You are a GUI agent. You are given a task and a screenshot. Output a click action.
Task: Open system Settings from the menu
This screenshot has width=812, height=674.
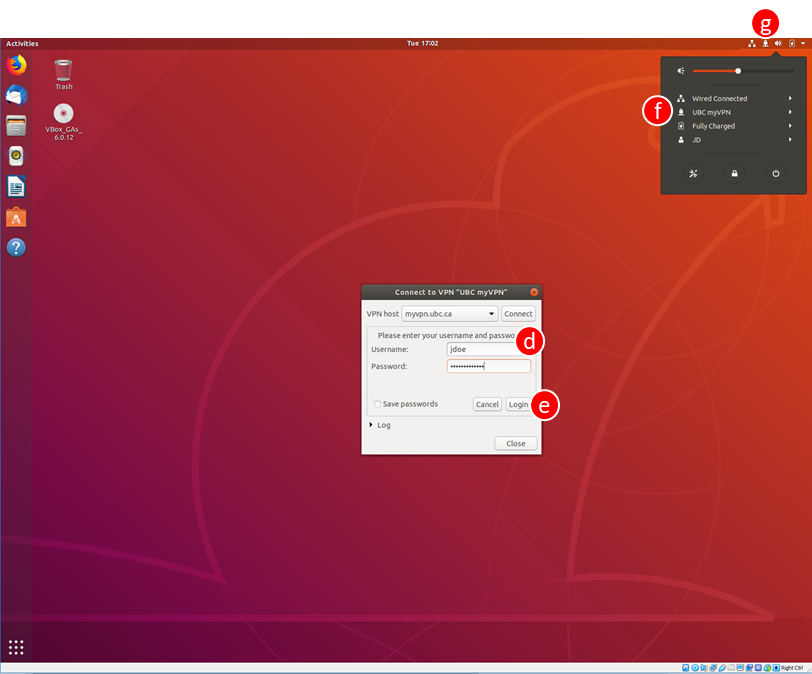(693, 173)
